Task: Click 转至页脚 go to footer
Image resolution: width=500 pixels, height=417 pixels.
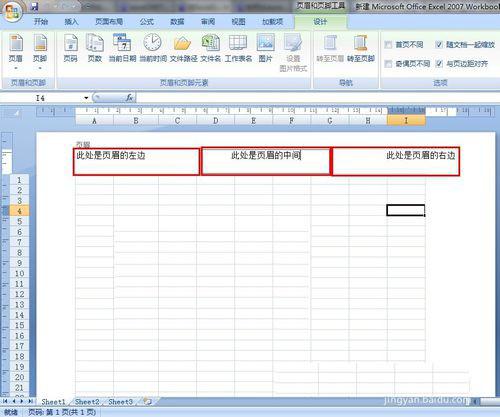Action: [361, 48]
